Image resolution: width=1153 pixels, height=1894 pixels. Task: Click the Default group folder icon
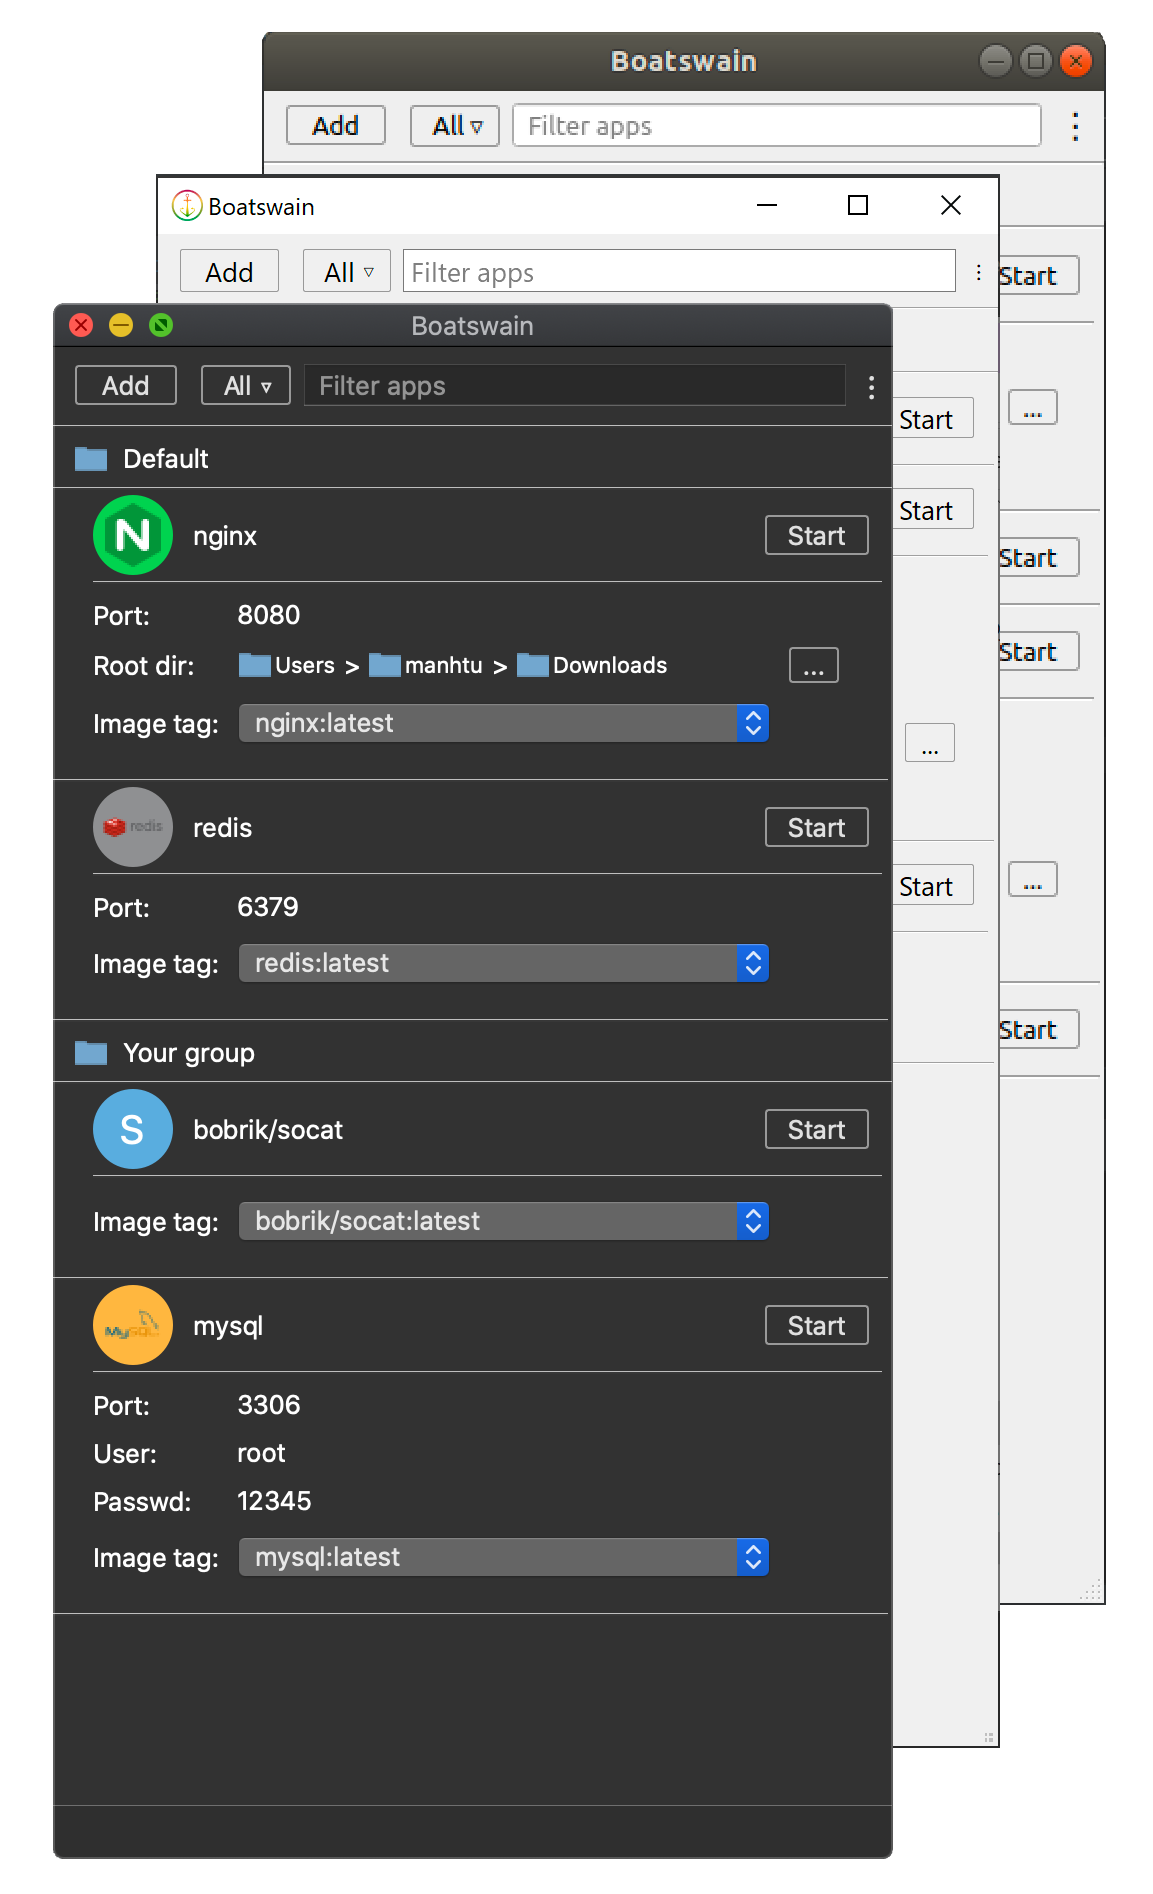(x=91, y=459)
